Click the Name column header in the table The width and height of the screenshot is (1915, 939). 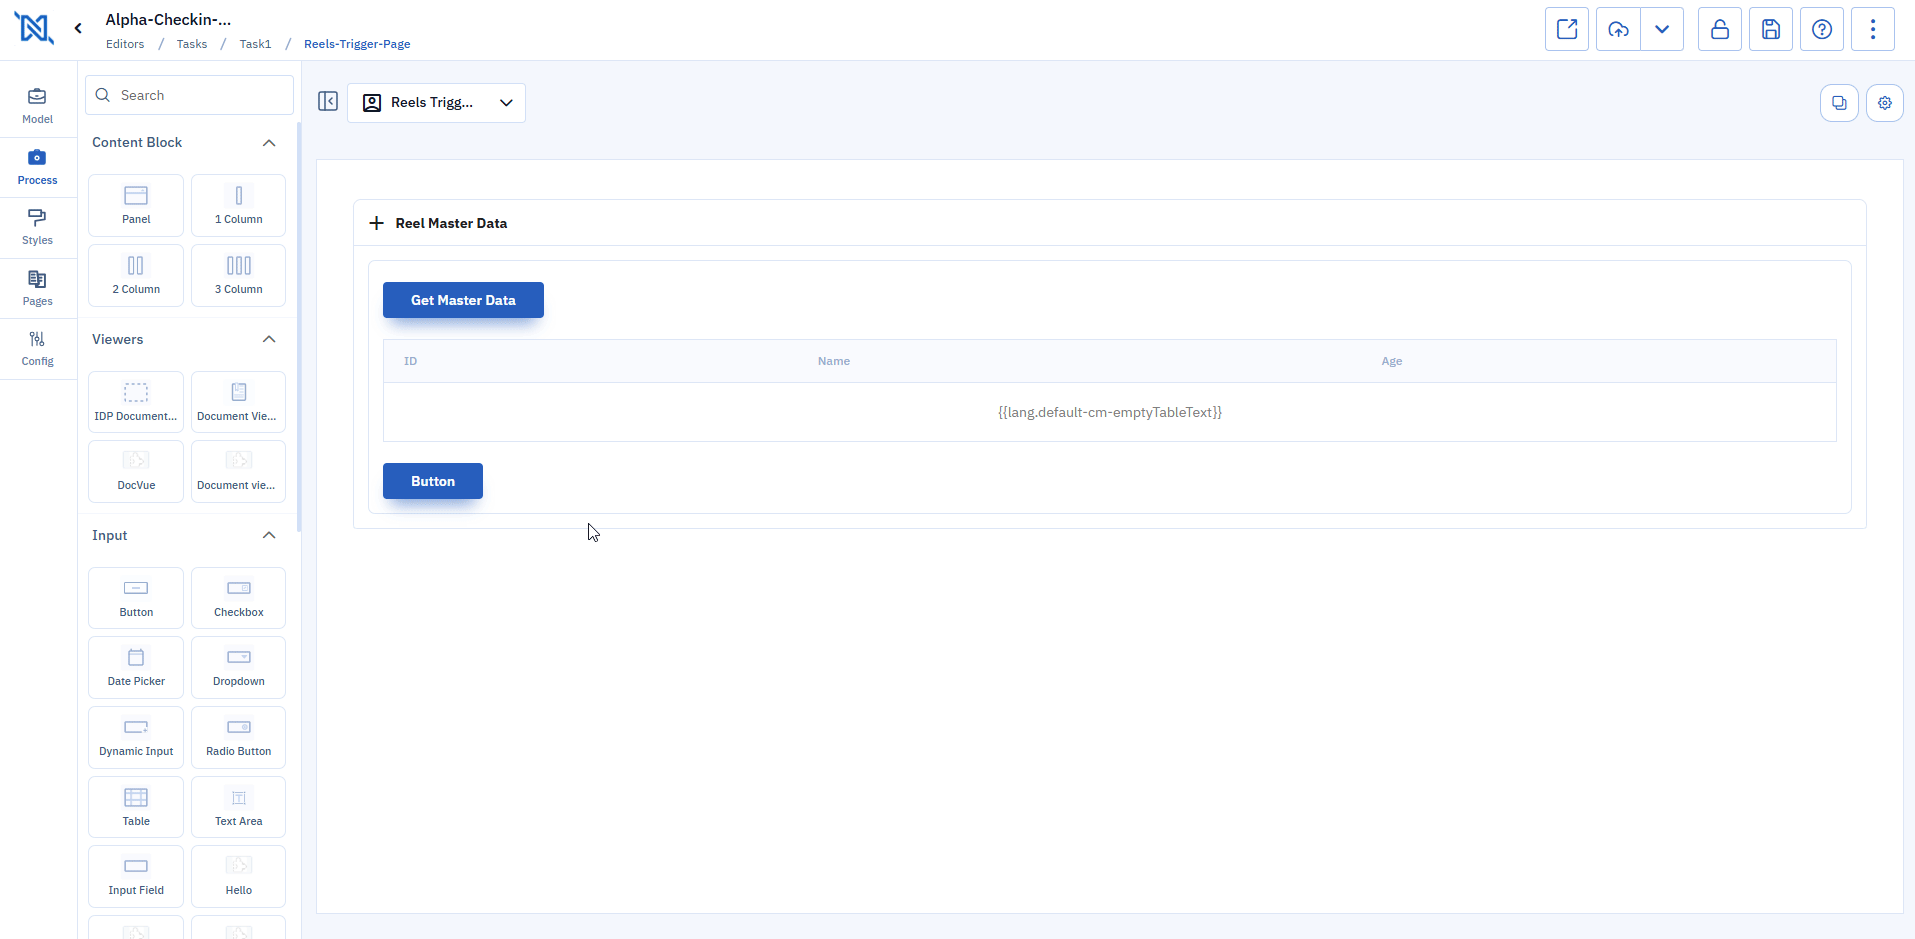pos(834,361)
